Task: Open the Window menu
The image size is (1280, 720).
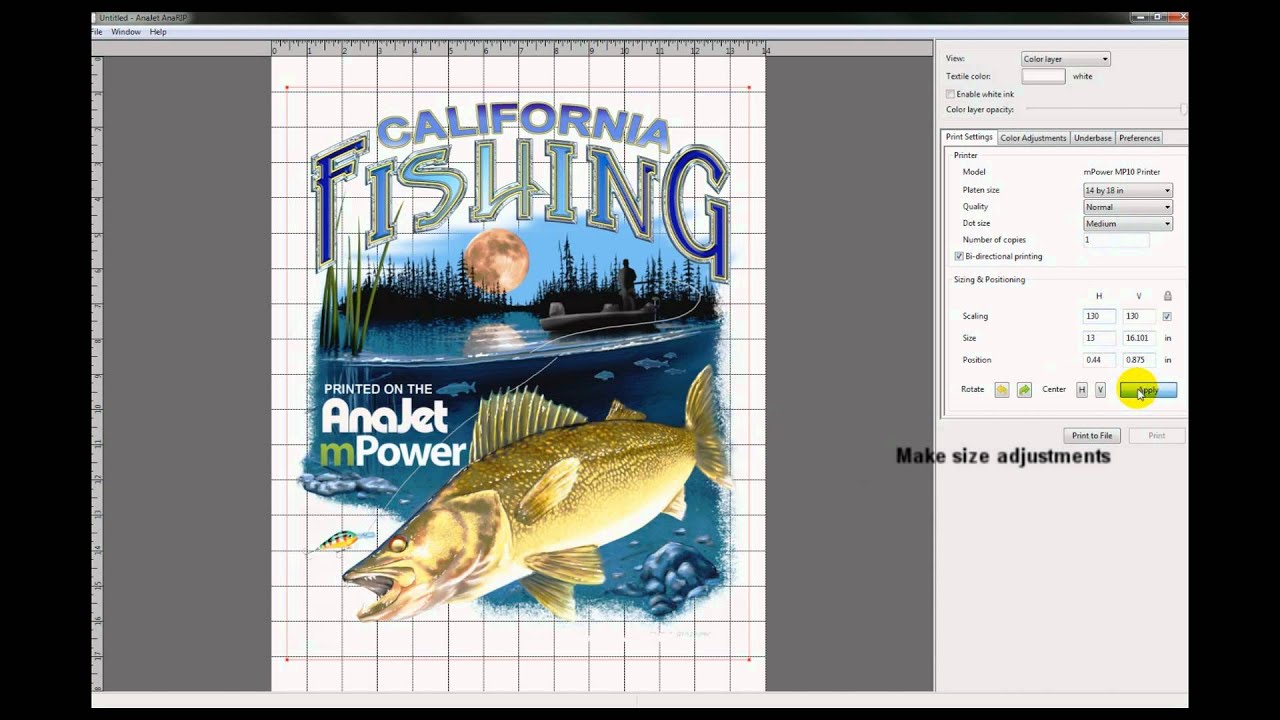Action: (126, 32)
